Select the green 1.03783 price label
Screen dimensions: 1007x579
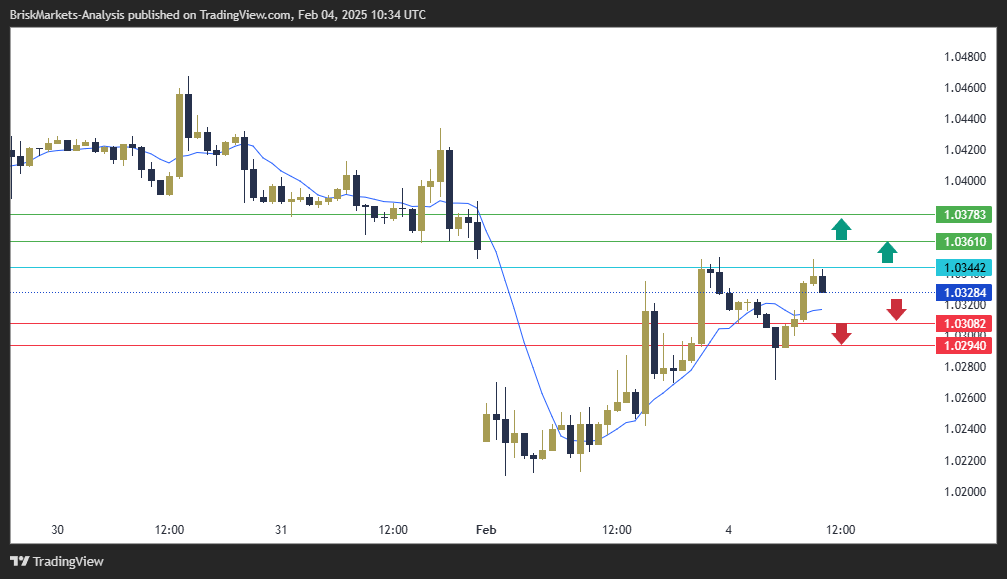coord(965,215)
